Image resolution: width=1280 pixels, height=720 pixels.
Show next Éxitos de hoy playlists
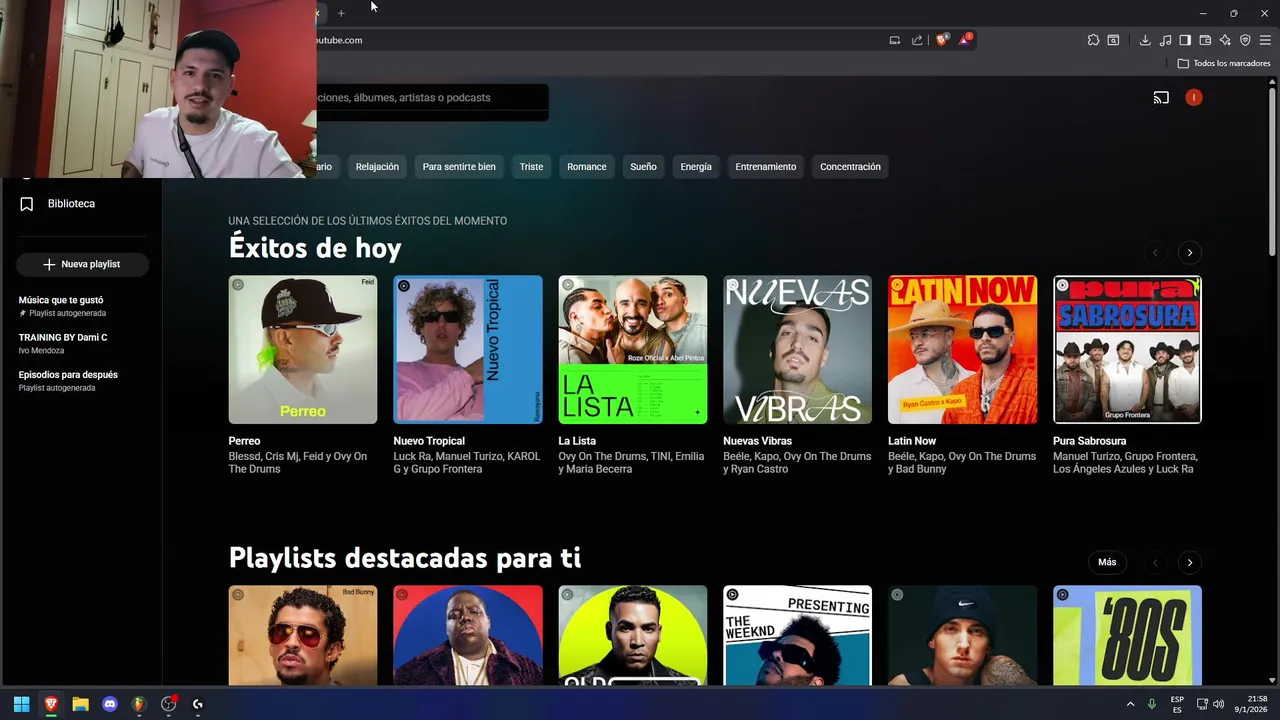1189,252
